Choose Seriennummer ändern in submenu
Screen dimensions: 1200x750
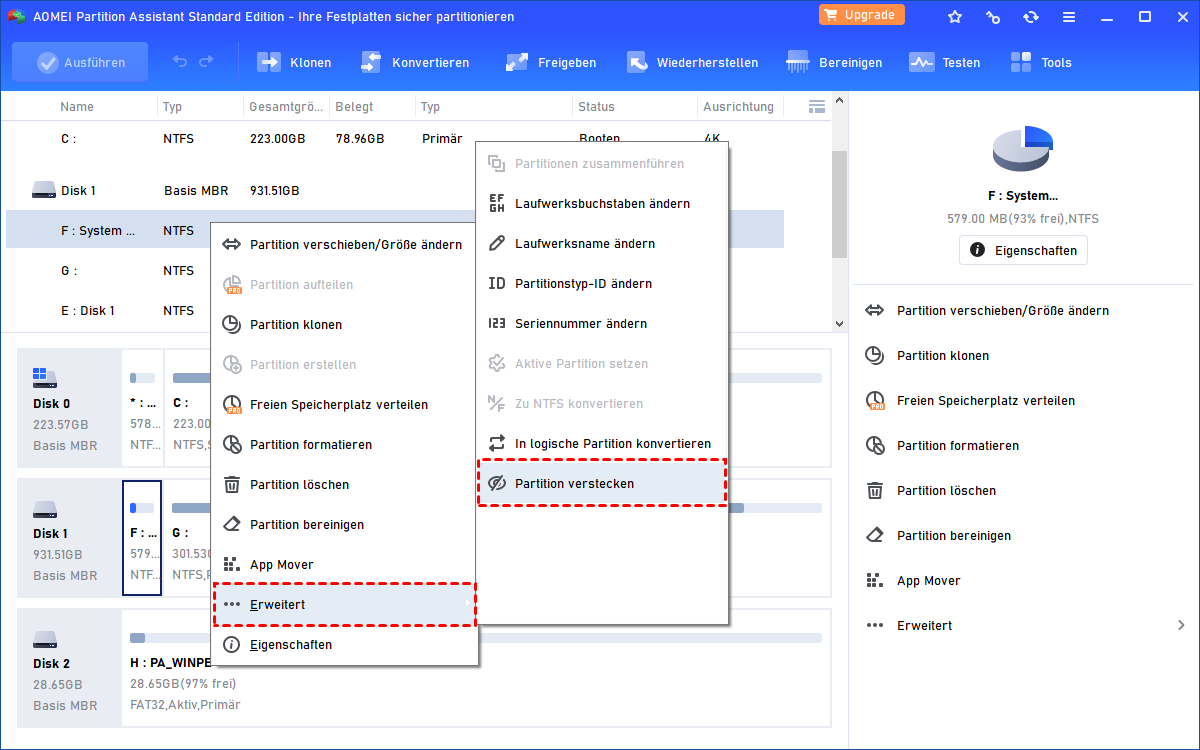(x=602, y=323)
